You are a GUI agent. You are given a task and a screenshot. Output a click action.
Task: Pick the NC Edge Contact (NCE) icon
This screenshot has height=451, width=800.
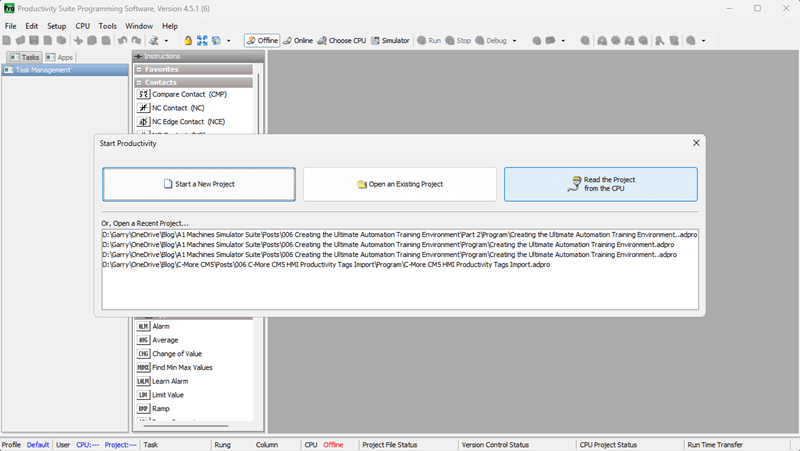(143, 121)
